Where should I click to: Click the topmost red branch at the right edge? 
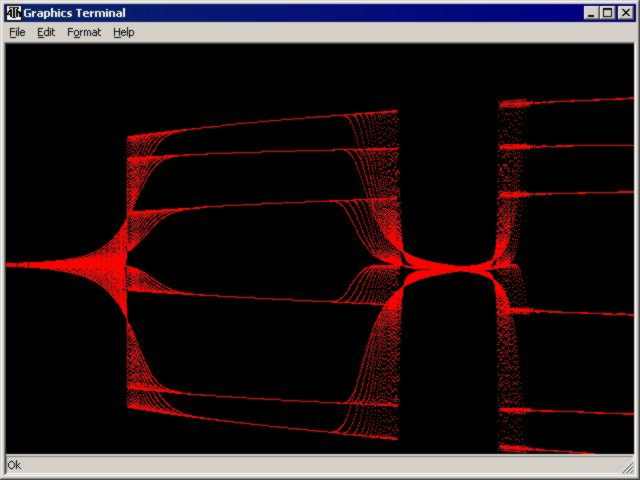tap(600, 100)
